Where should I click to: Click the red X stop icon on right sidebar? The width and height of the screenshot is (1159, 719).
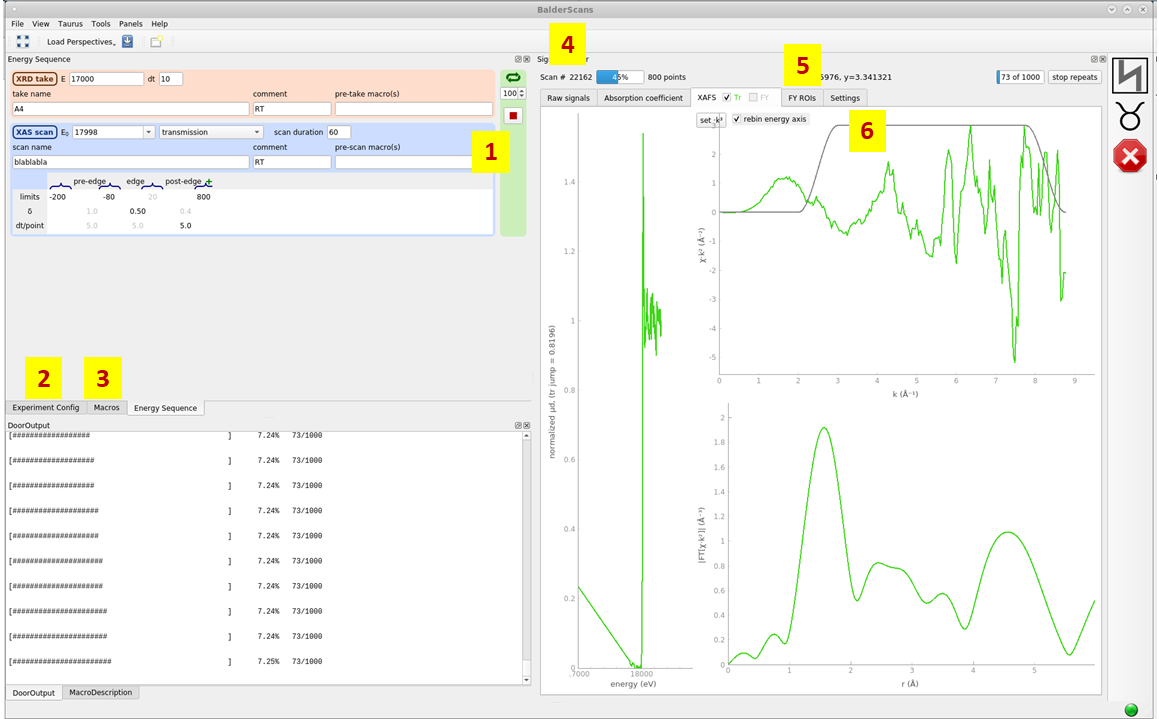(1128, 155)
